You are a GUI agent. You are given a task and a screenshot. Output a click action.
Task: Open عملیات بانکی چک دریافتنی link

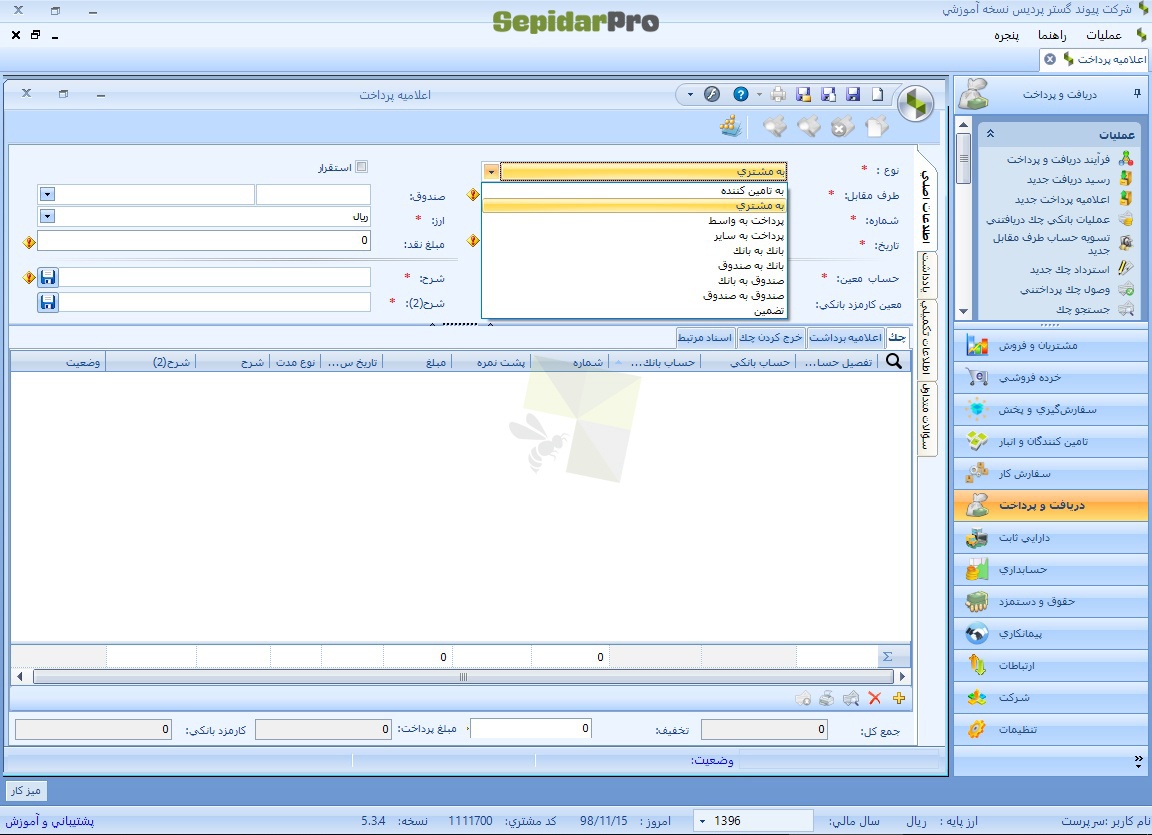[x=1048, y=219]
